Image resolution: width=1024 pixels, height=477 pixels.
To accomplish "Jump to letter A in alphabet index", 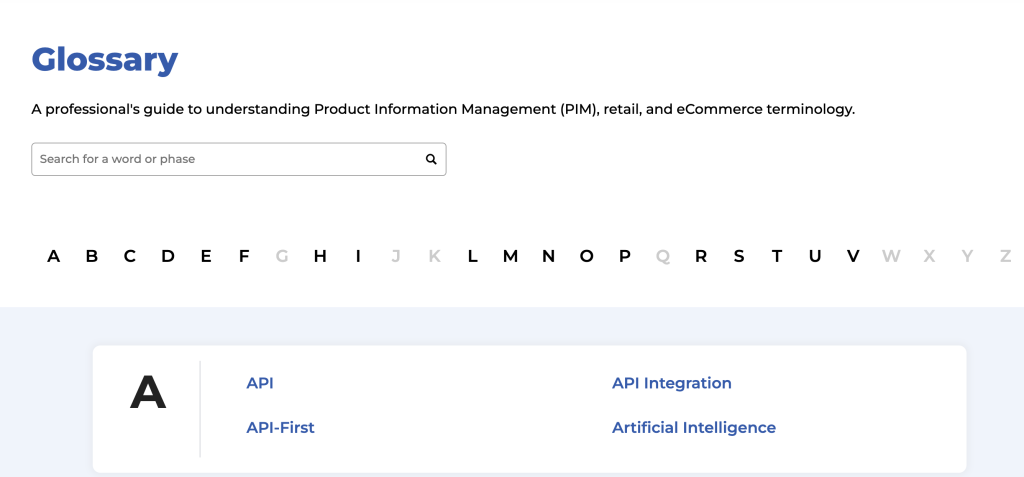I will 54,256.
